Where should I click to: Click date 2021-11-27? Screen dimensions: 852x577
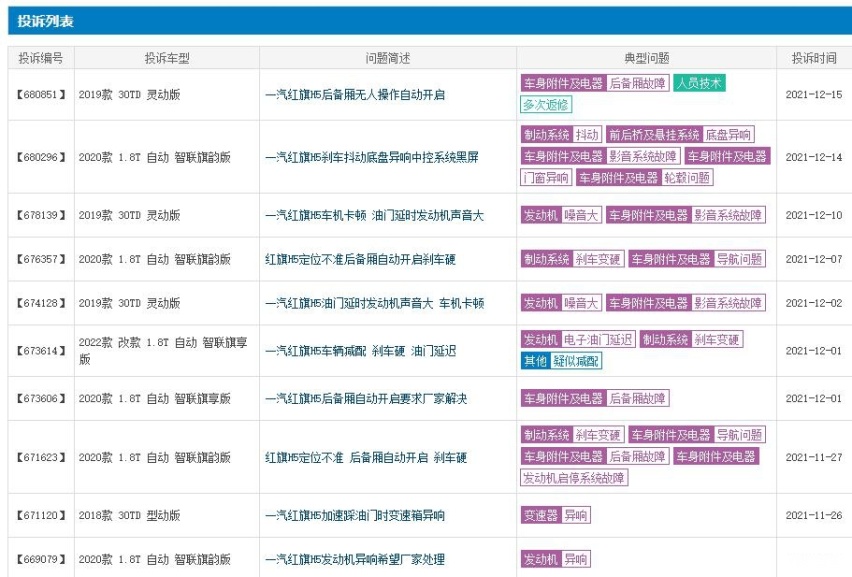click(x=813, y=457)
